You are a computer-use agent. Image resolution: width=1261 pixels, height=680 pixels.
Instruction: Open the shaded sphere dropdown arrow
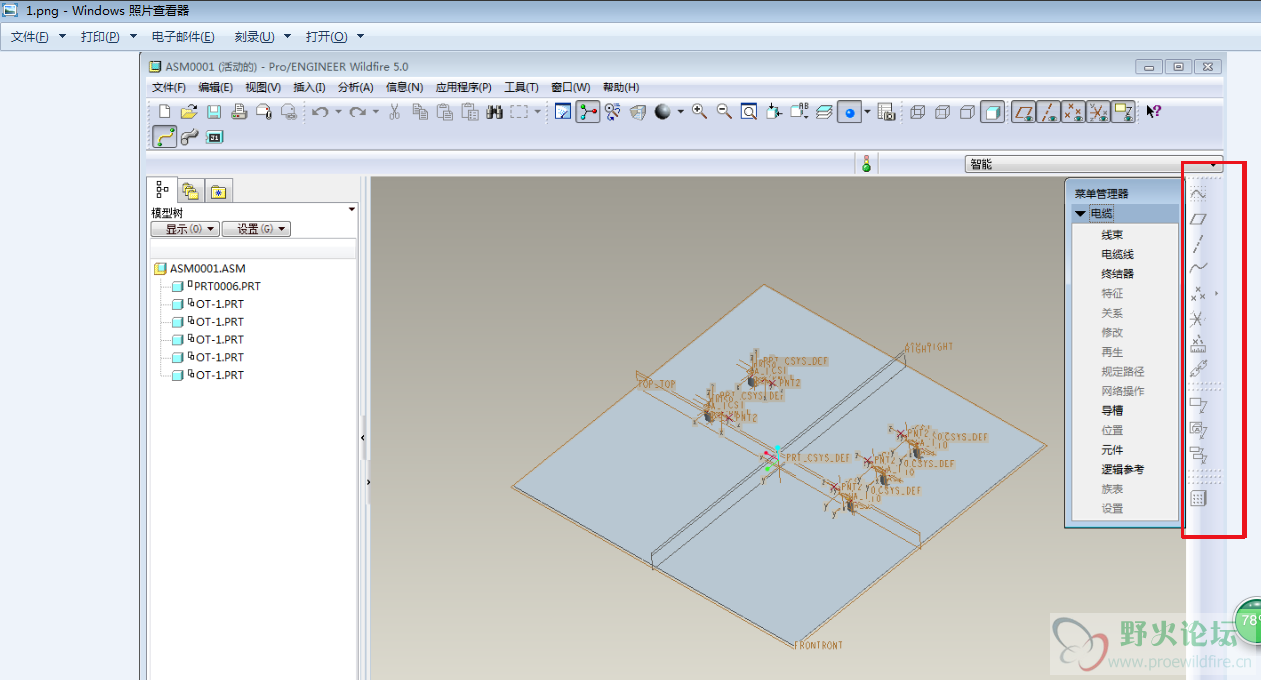[x=680, y=112]
